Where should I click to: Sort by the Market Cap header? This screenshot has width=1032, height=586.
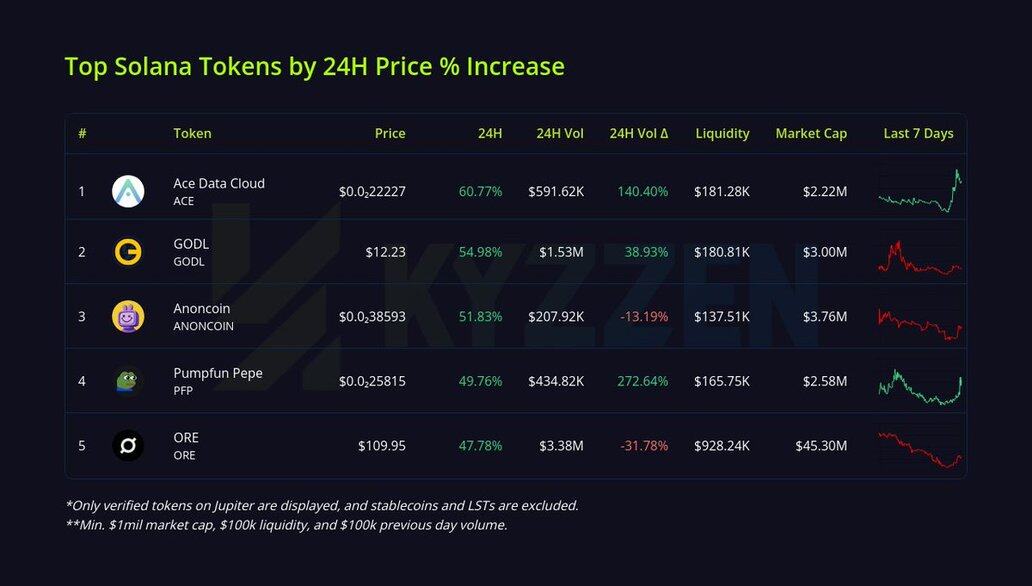coord(811,133)
